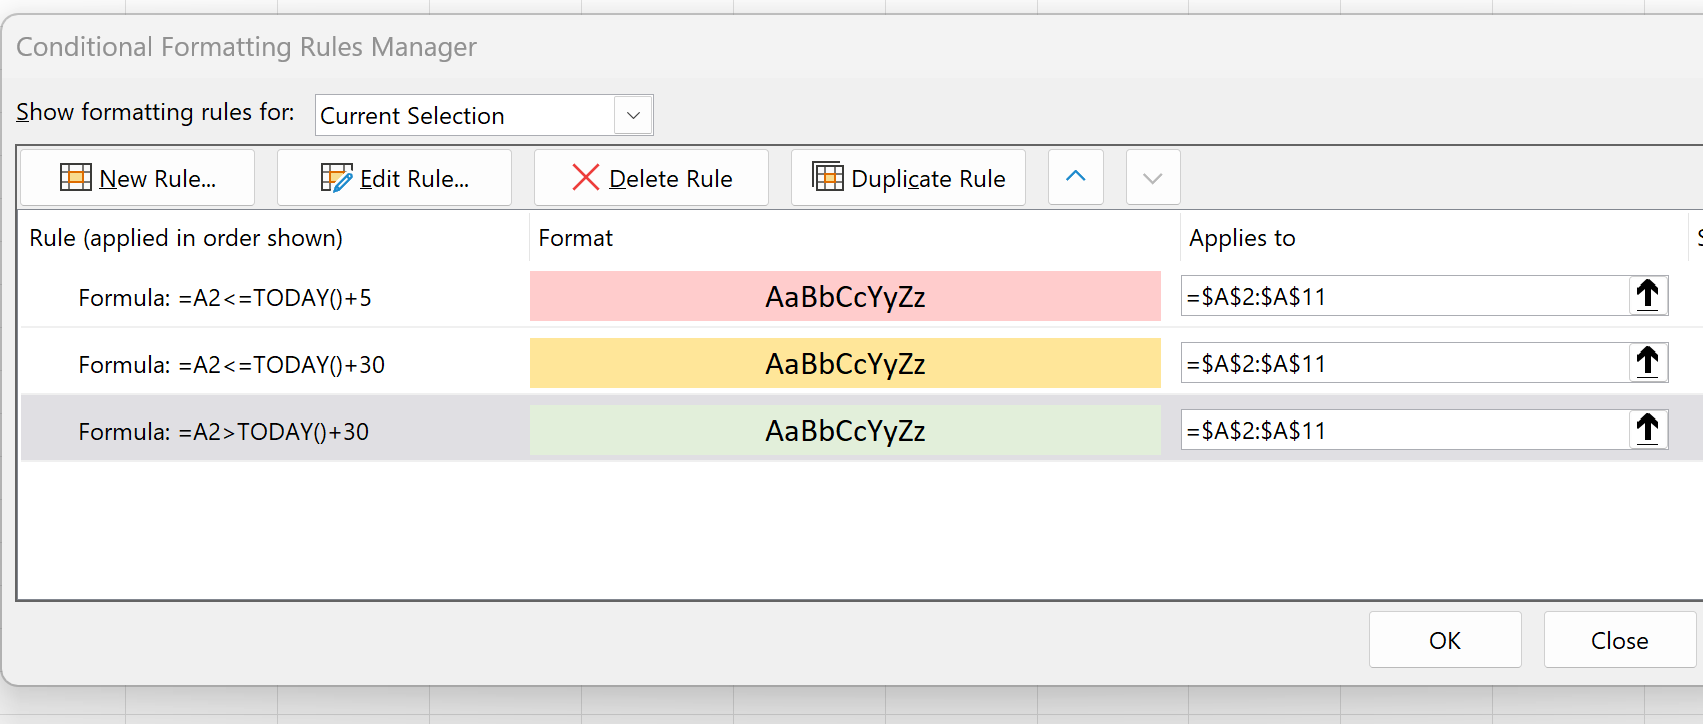
Task: Edit Applies to range for the TODAY()+5 rule
Action: (x=1404, y=296)
